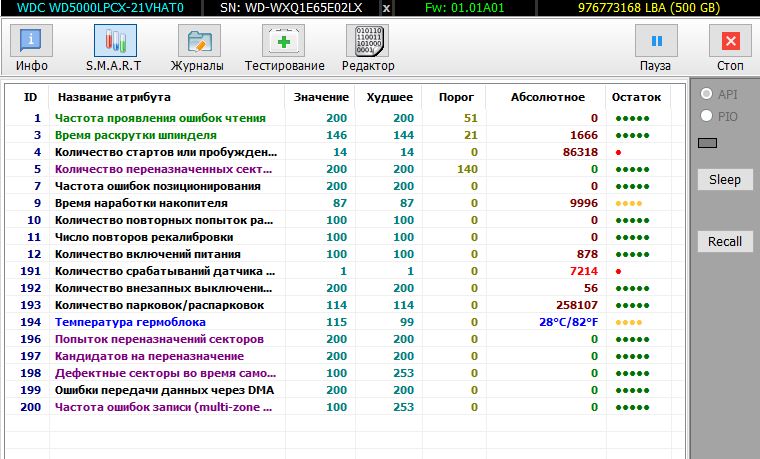Select row Частота проявления ошибок чтения
760x459 pixels.
coord(345,118)
